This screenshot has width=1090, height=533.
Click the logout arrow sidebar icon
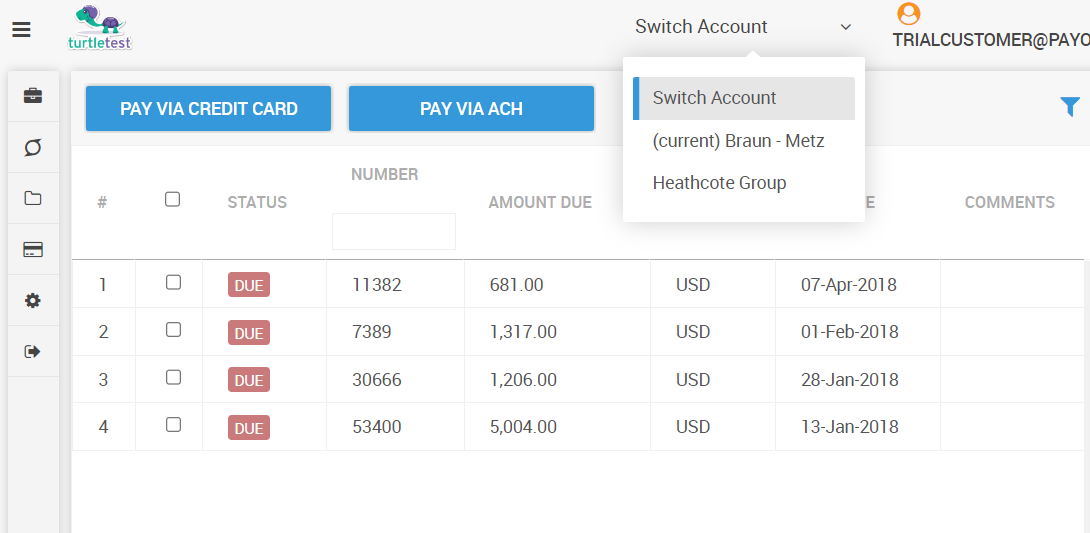(33, 352)
